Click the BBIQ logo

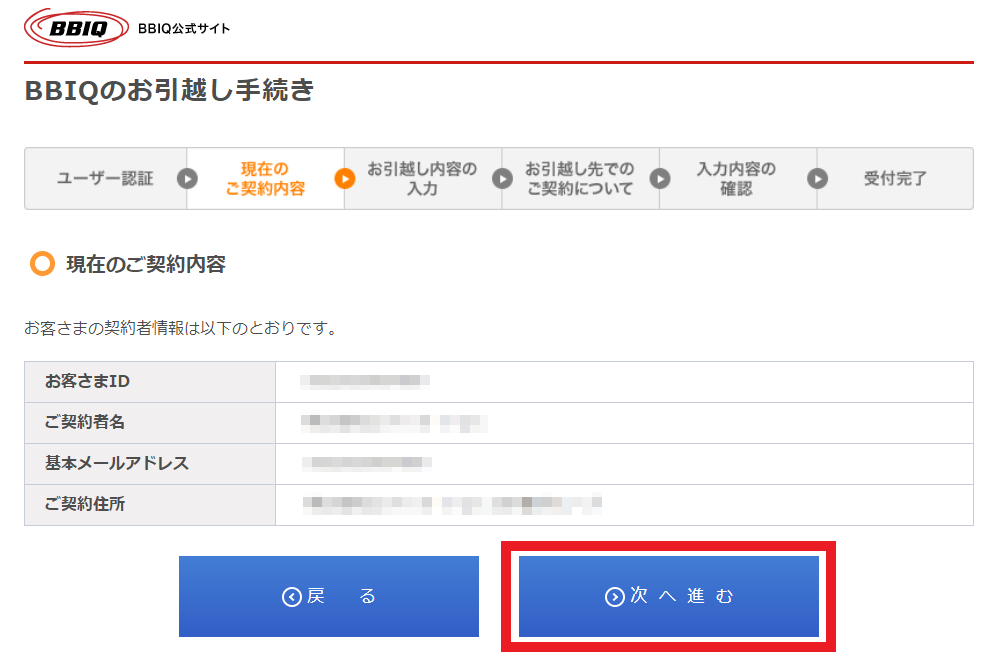click(x=76, y=28)
